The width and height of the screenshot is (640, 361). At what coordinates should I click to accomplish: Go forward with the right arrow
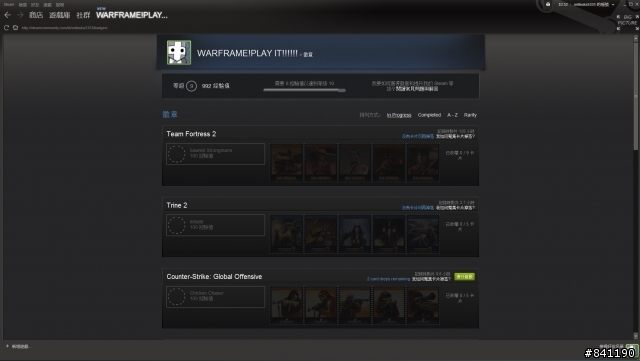coord(20,15)
